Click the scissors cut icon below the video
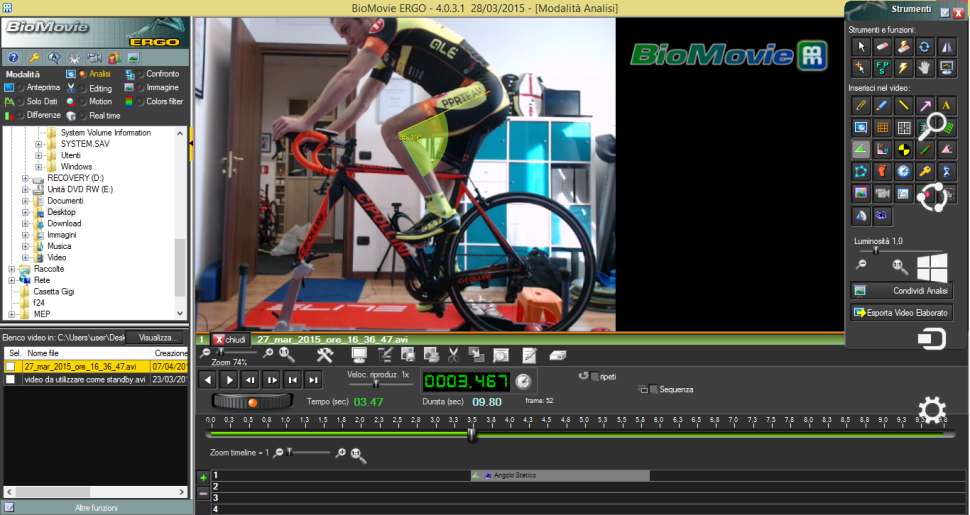This screenshot has width=970, height=515. tap(453, 355)
